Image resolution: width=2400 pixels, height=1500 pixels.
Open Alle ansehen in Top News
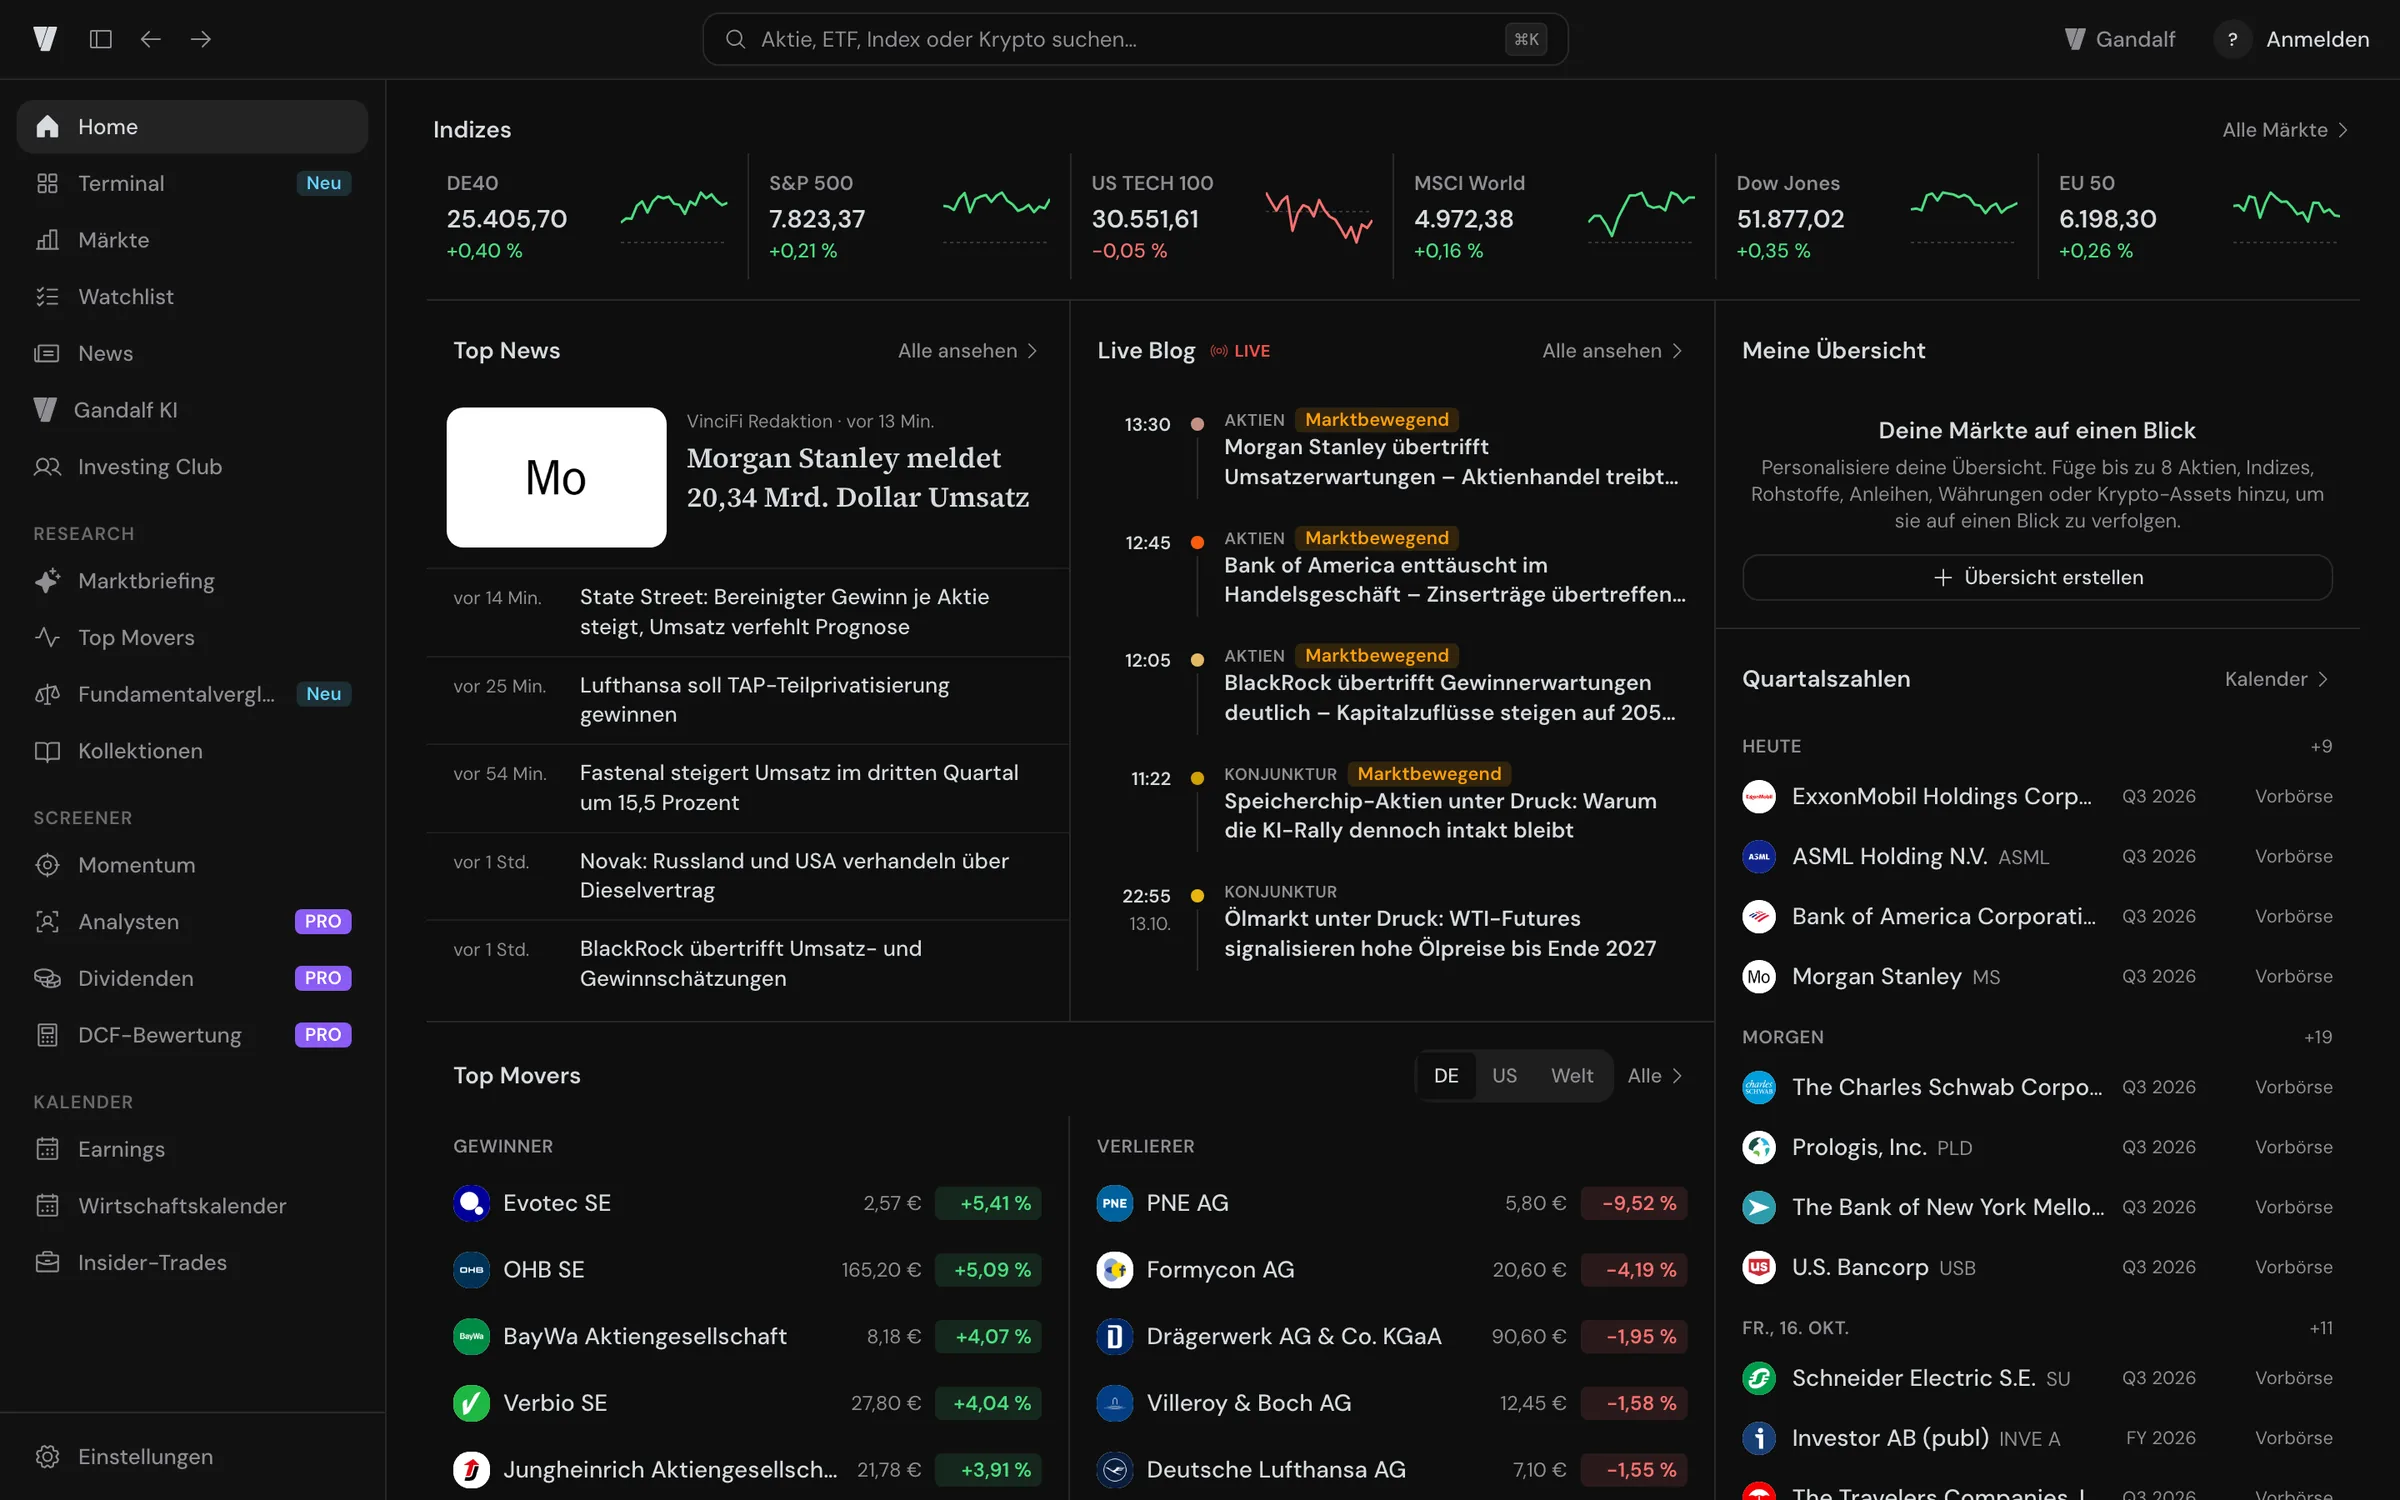pos(967,351)
